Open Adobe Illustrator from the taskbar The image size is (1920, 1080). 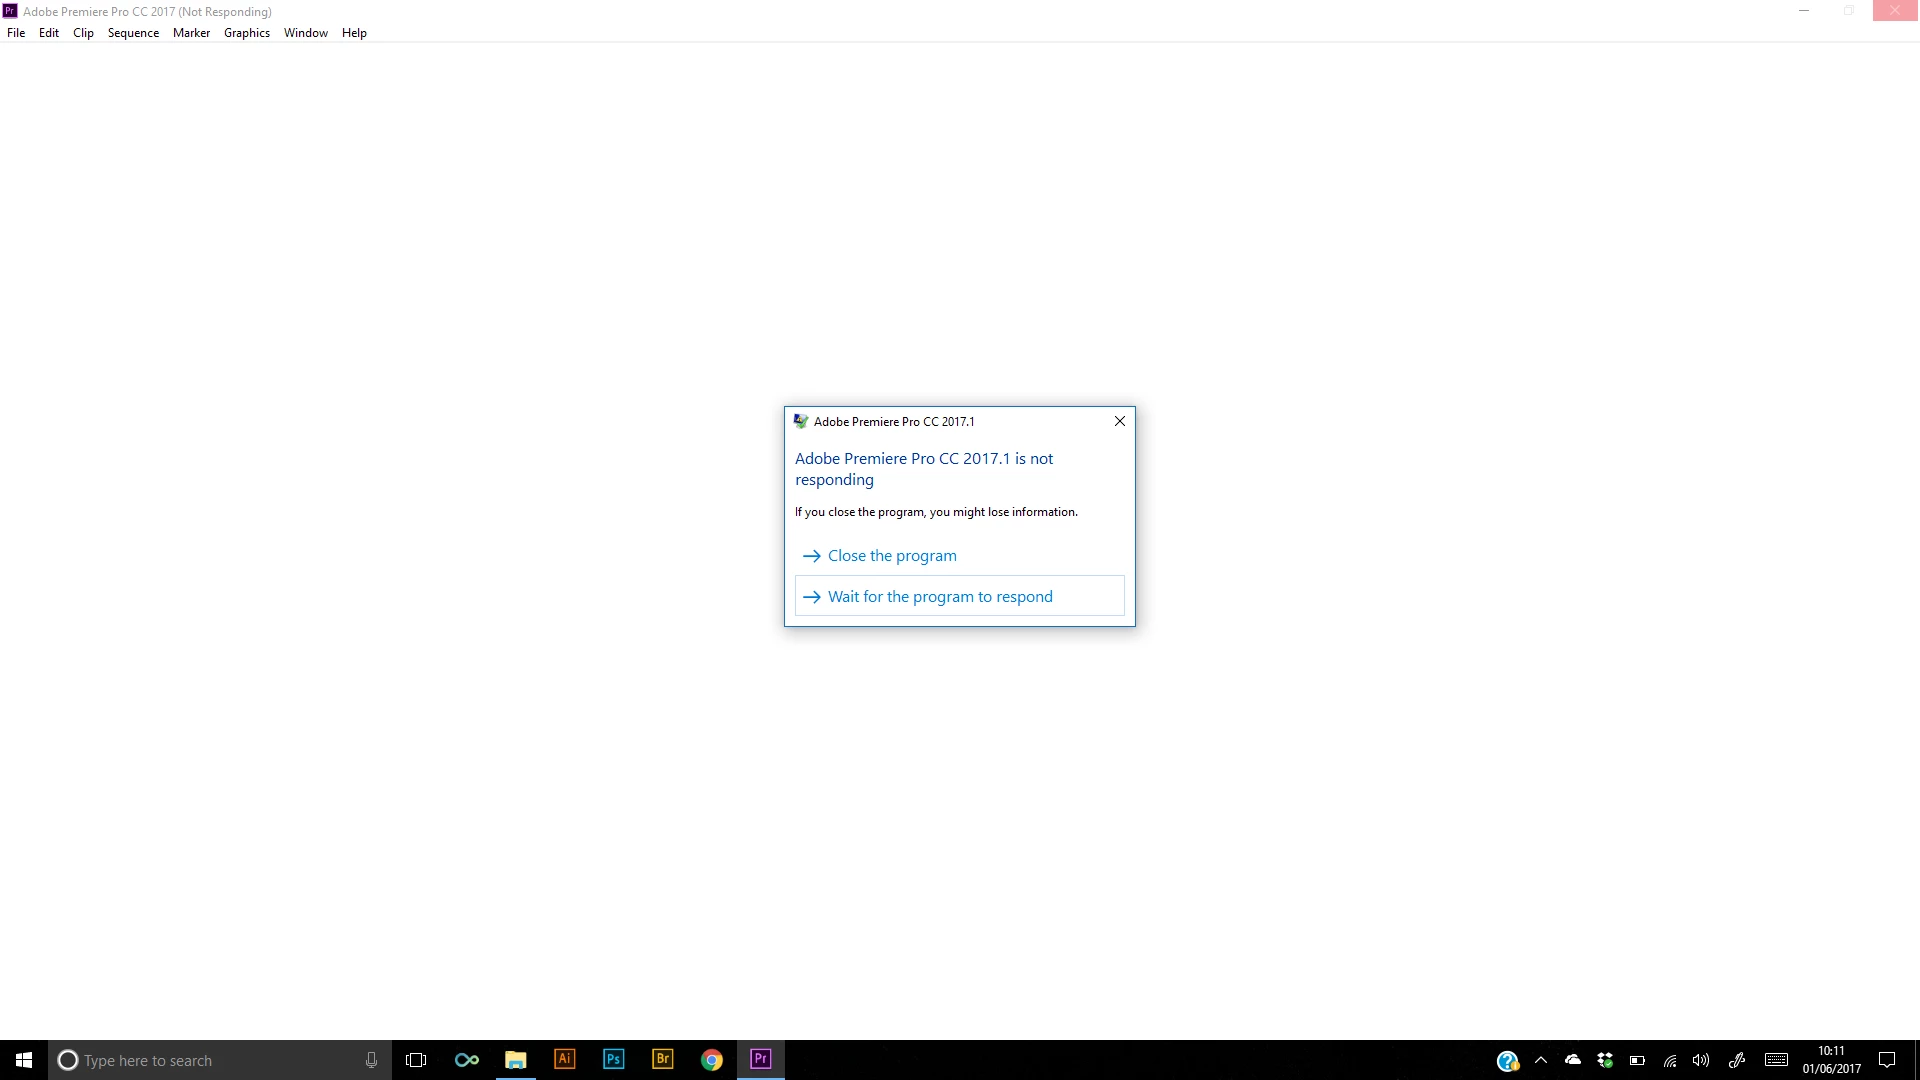tap(564, 1059)
